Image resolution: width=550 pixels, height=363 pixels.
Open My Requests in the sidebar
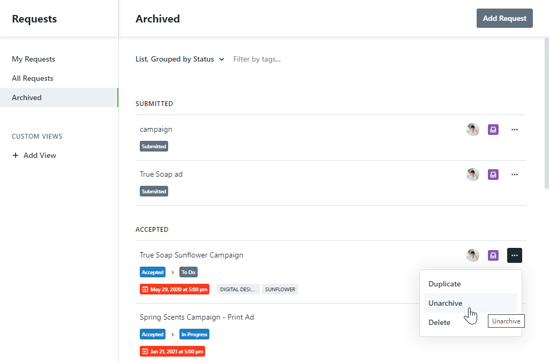33,59
